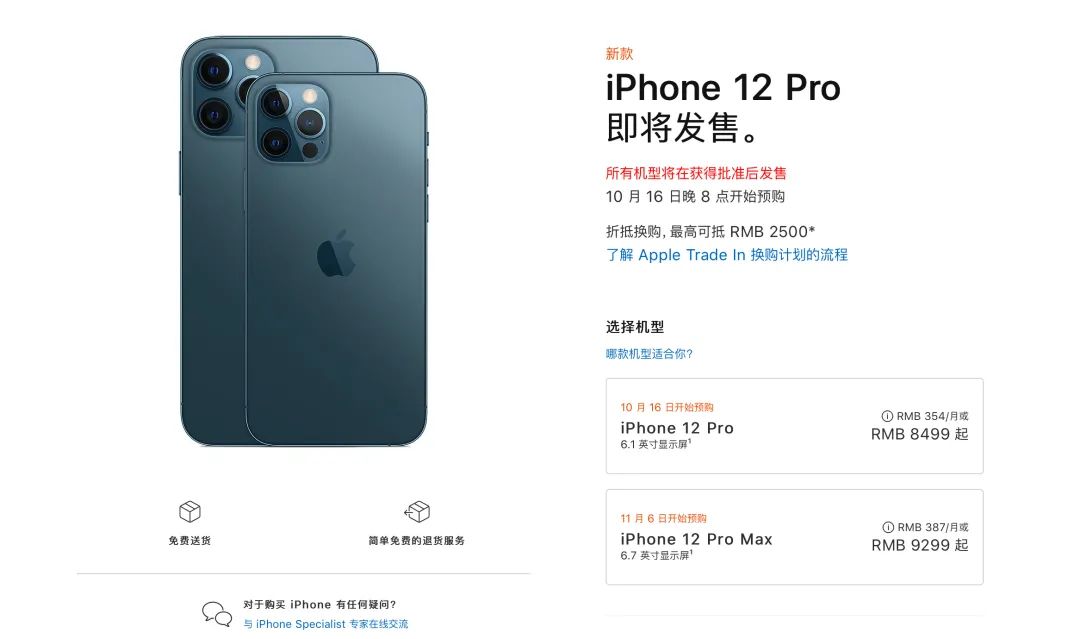Image resolution: width=1080 pixels, height=639 pixels.
Task: Open the Apple Trade In 换购计划 link
Action: (727, 255)
